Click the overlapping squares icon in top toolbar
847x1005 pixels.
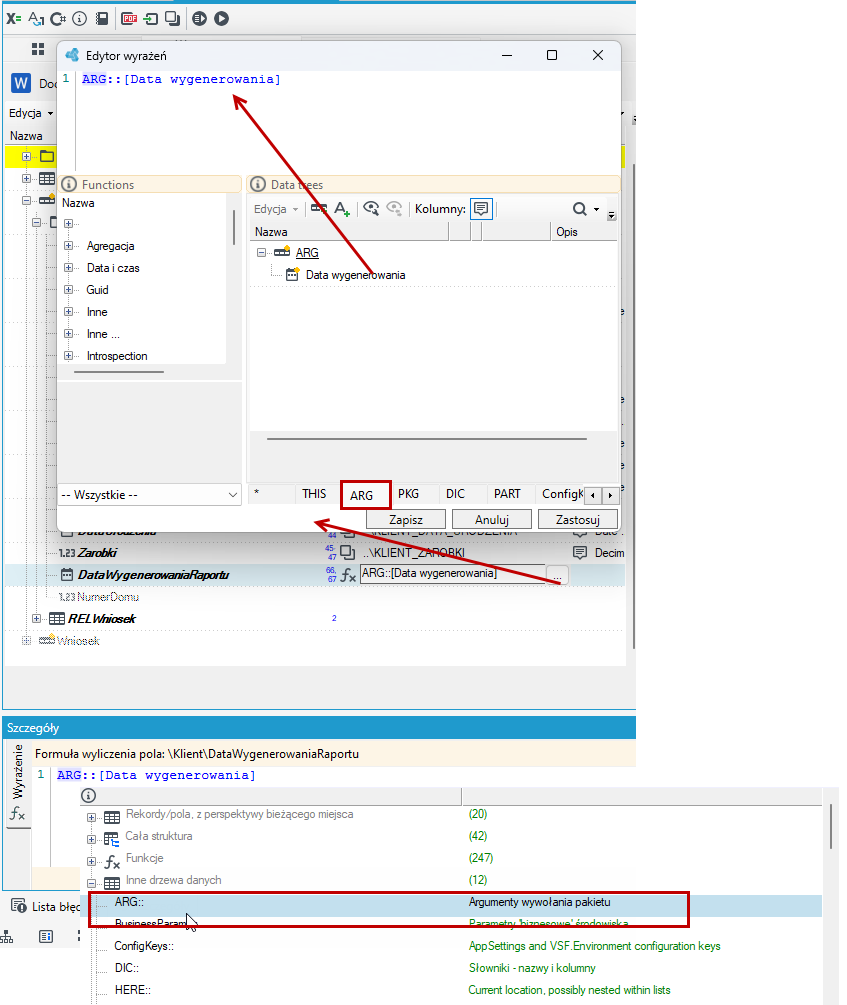(172, 19)
